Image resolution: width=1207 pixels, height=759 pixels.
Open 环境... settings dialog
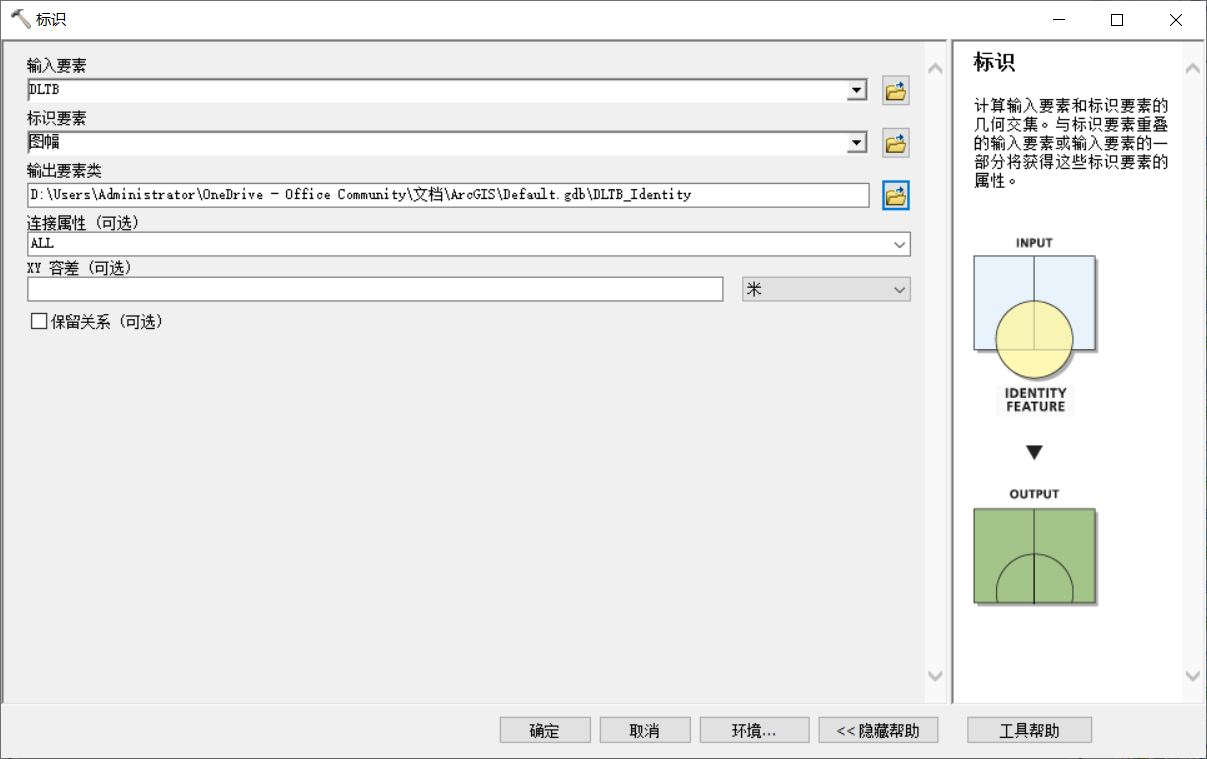754,729
